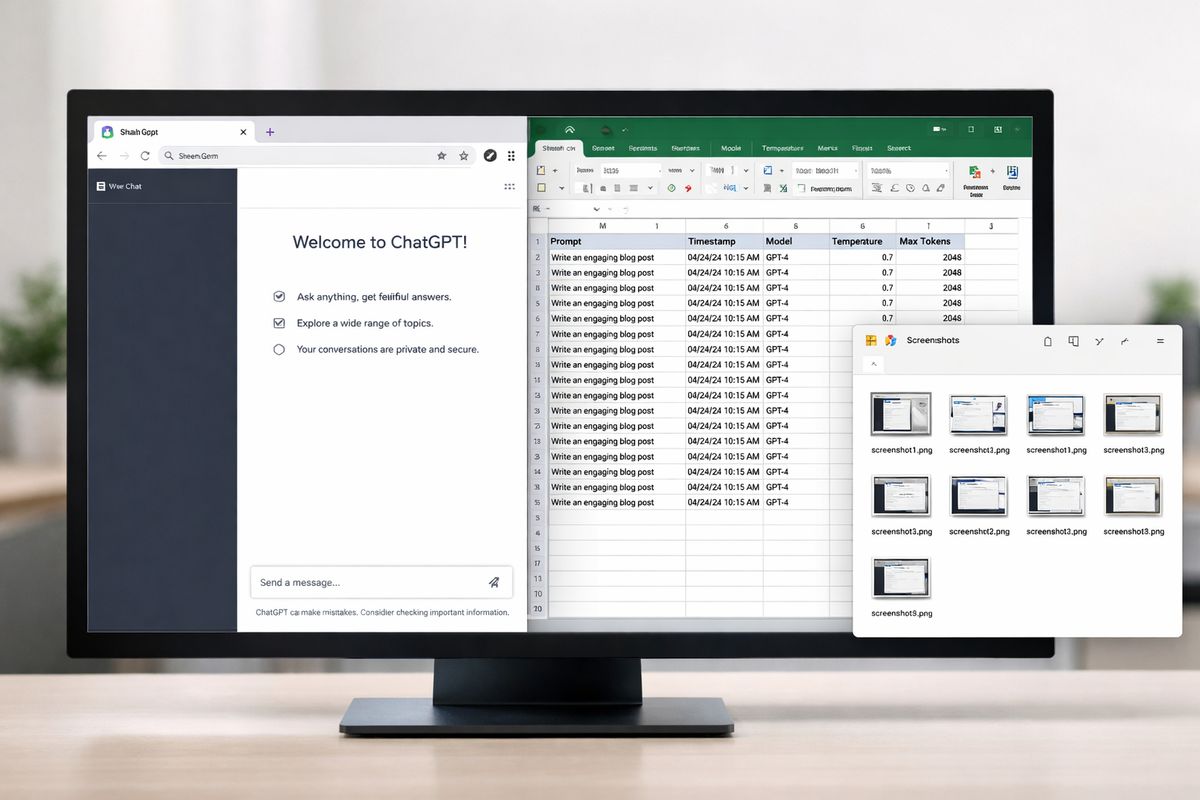
Task: Select the Model header cell
Action: pyautogui.click(x=796, y=242)
